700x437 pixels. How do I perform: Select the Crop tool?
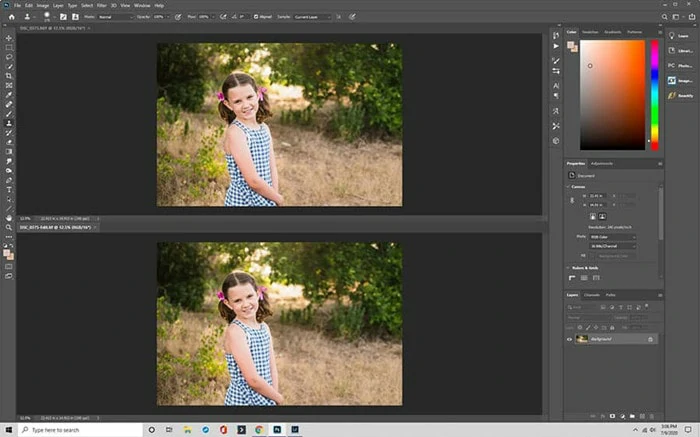click(9, 76)
